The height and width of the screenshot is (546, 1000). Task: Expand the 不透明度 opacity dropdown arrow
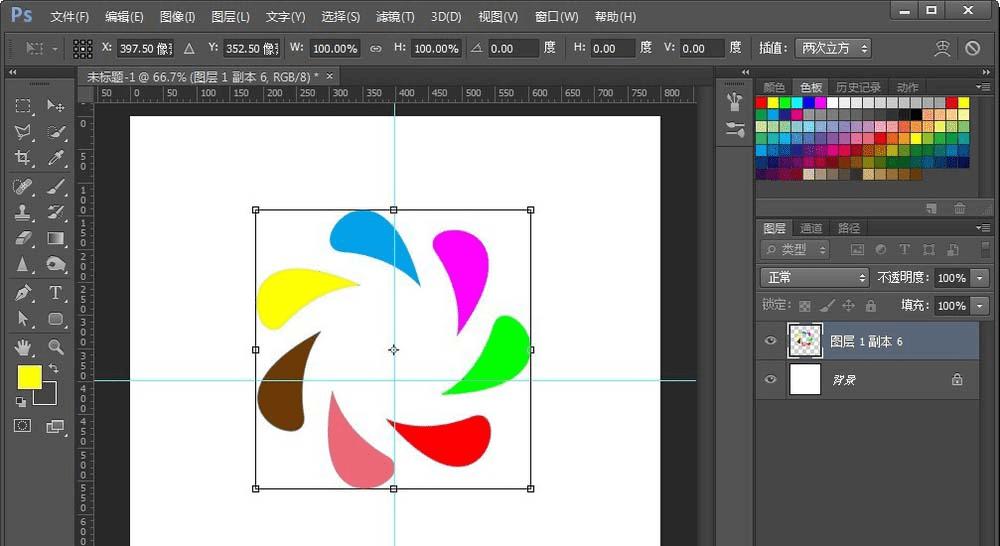pos(980,277)
